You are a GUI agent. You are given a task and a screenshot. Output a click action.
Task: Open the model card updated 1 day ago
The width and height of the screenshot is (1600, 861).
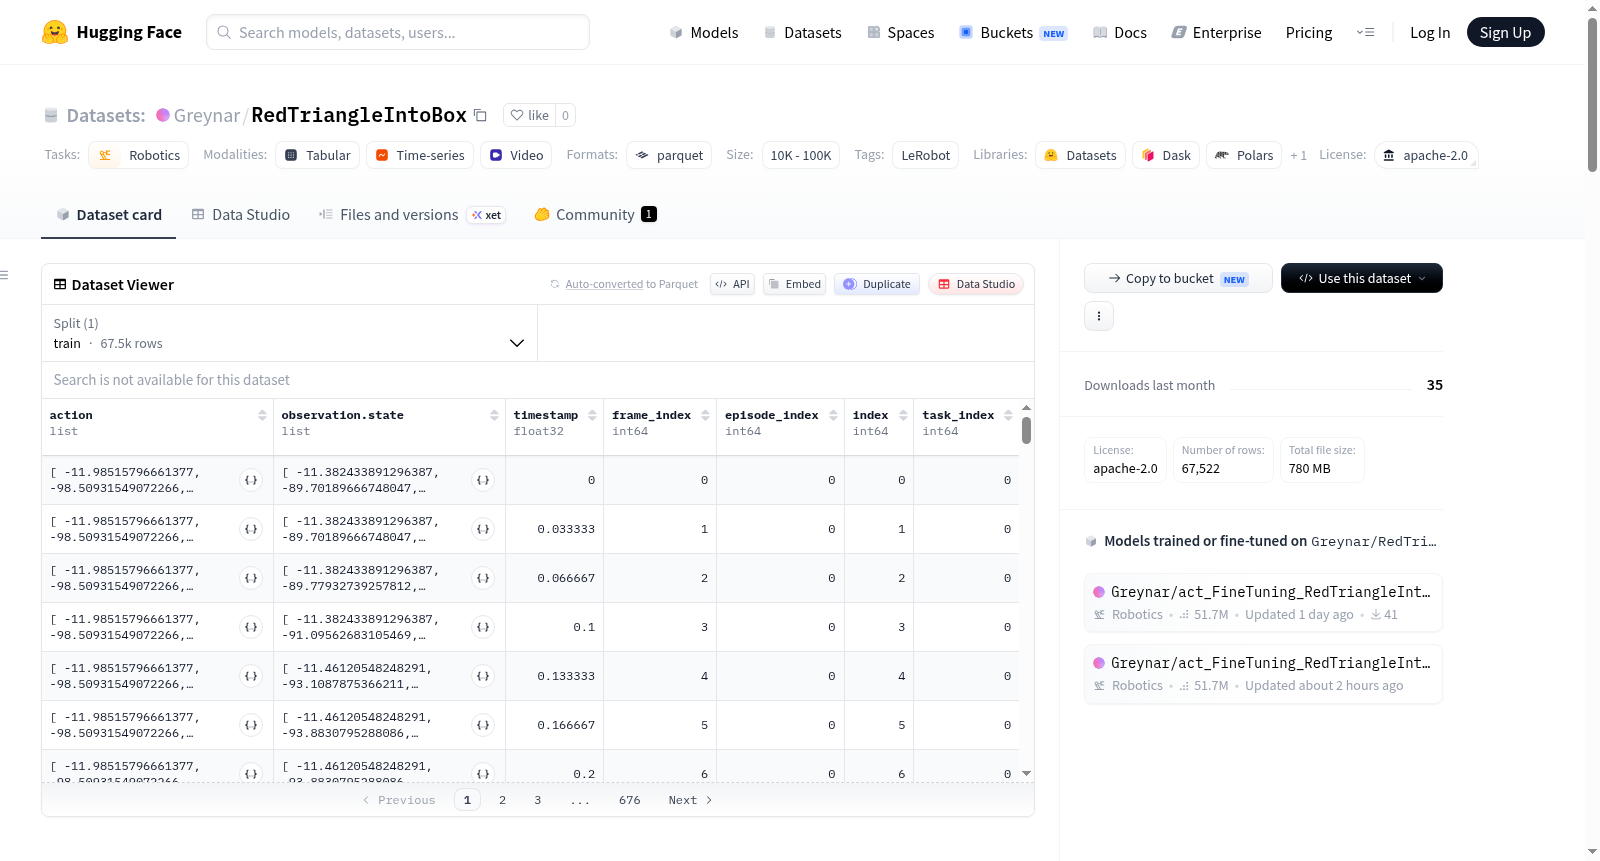coord(1263,603)
